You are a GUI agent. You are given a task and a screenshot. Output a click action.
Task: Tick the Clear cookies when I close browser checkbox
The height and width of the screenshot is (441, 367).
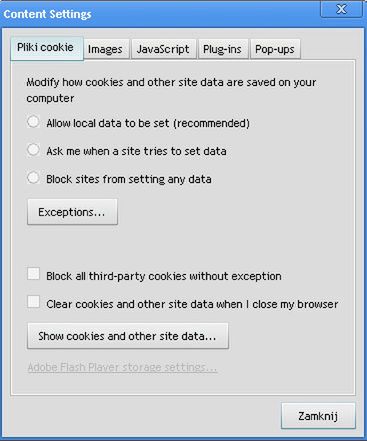(33, 302)
